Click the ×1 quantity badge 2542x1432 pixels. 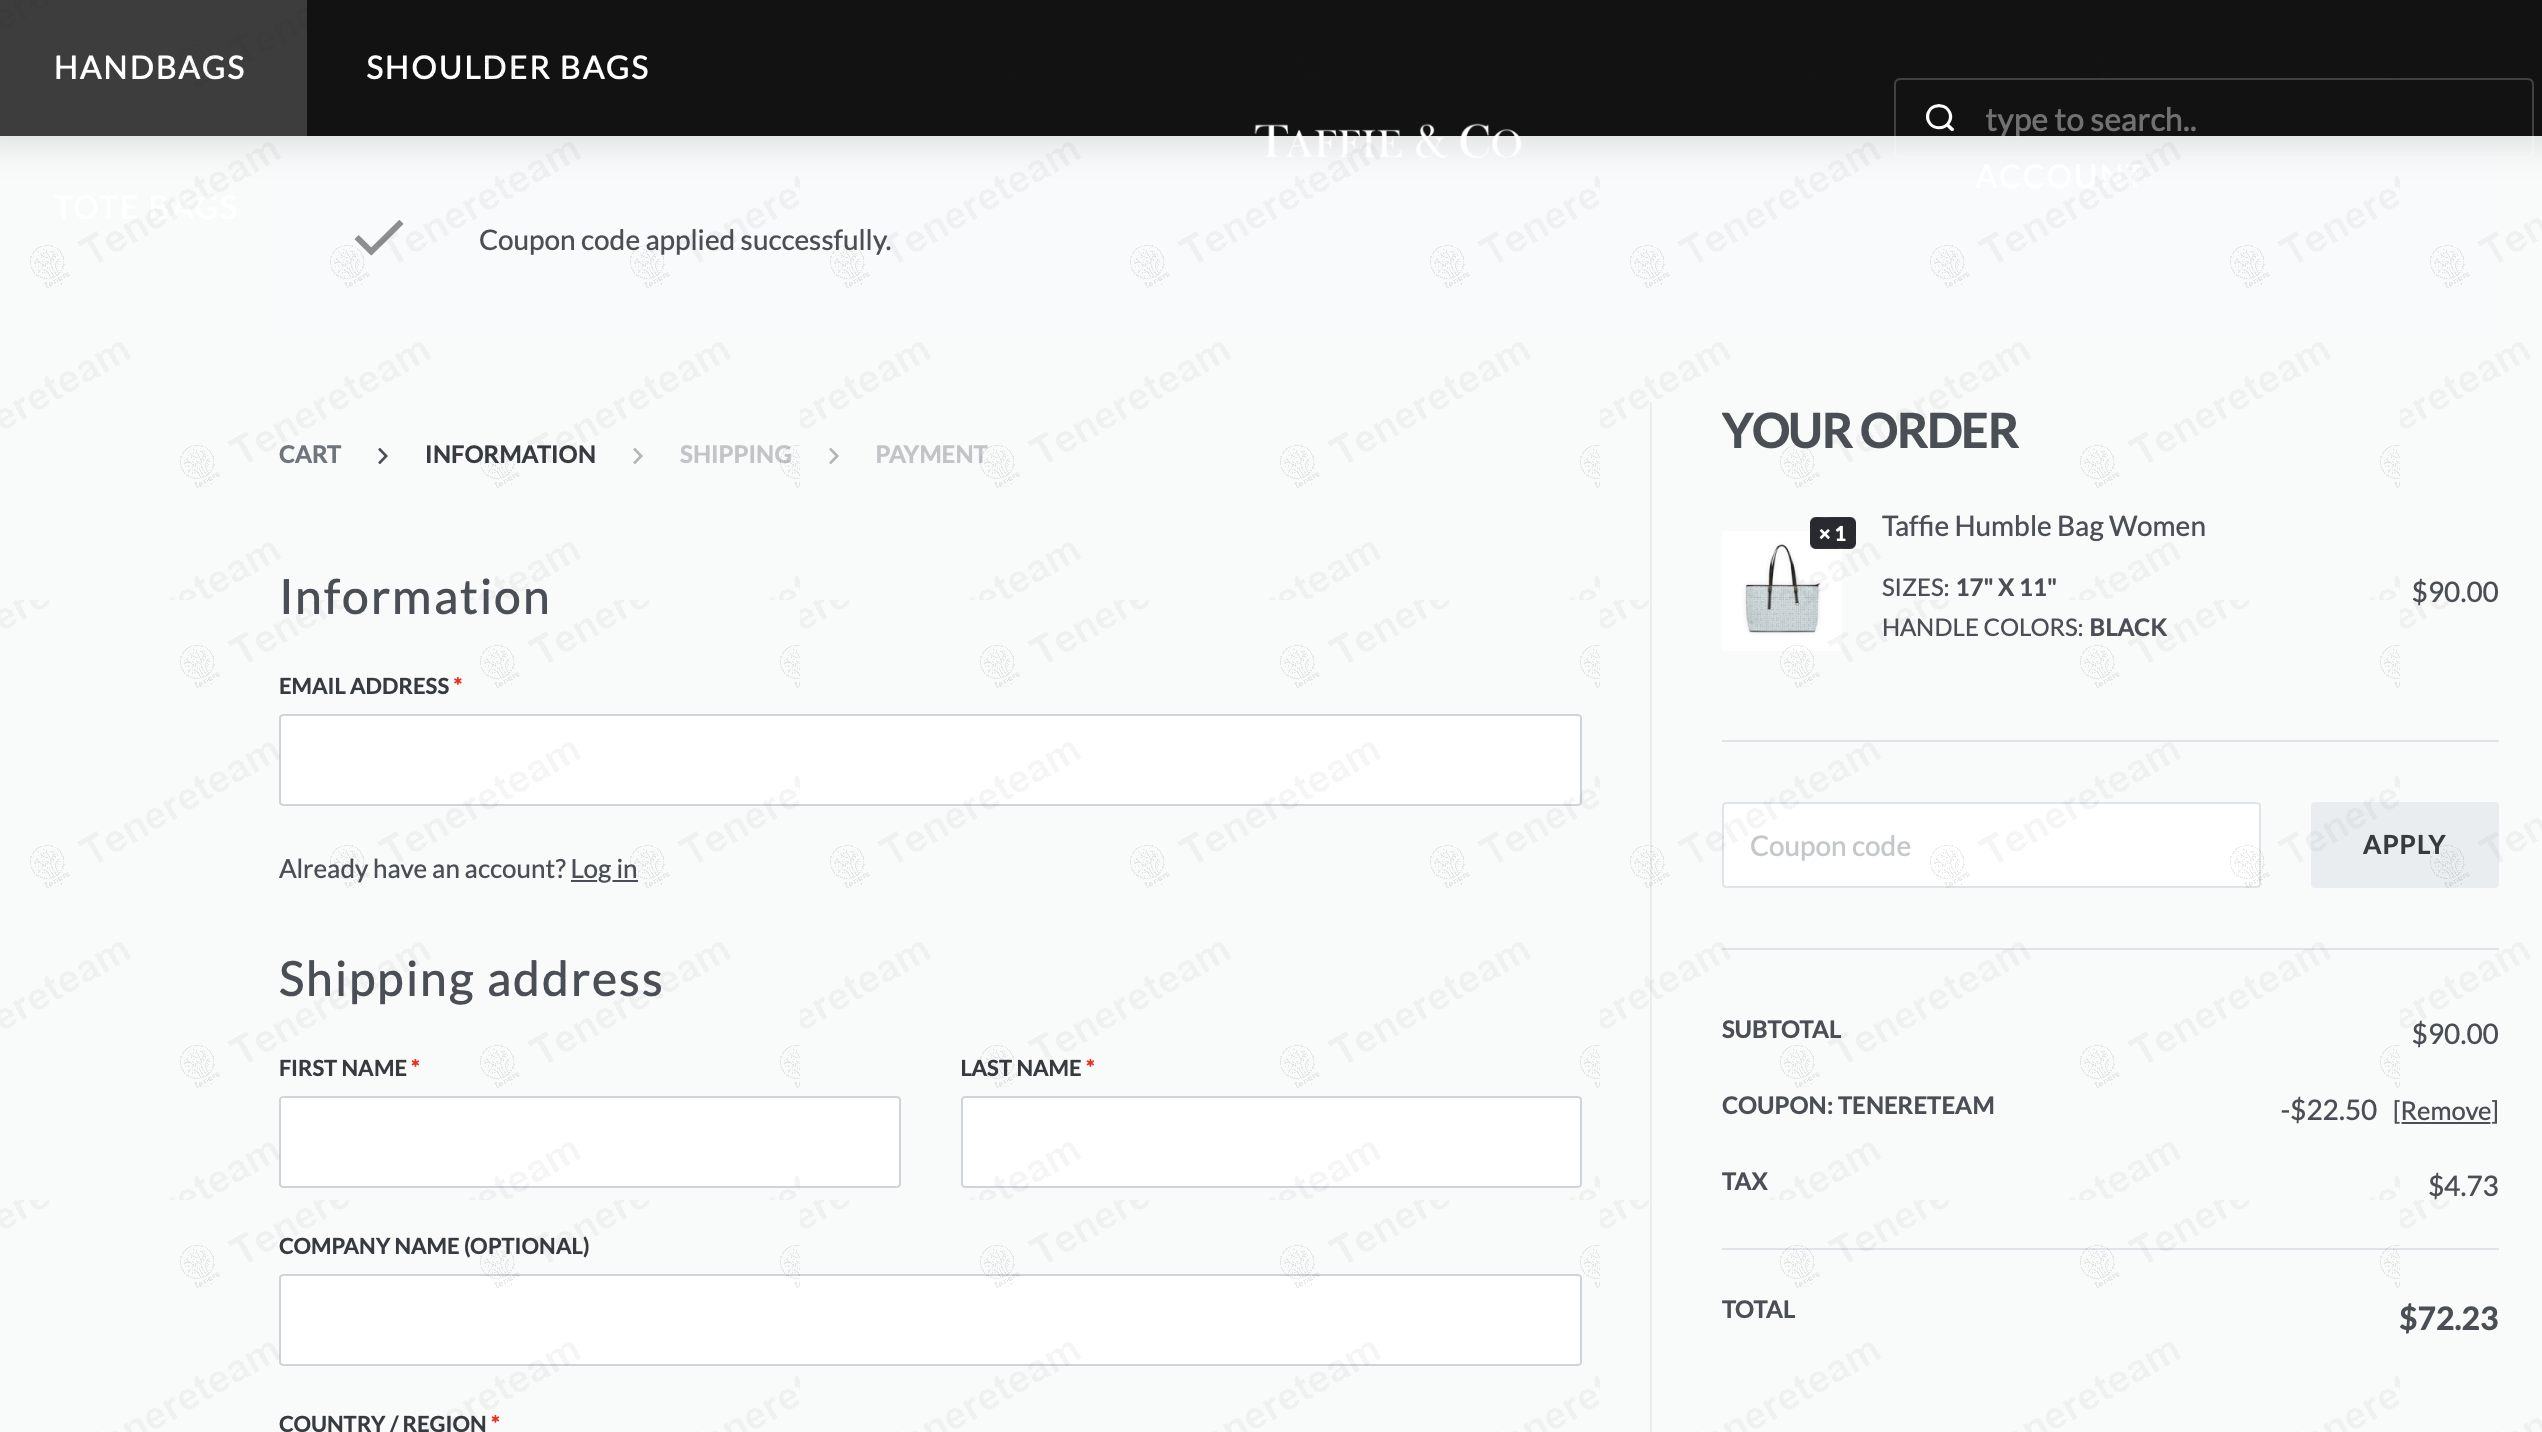[x=1833, y=533]
